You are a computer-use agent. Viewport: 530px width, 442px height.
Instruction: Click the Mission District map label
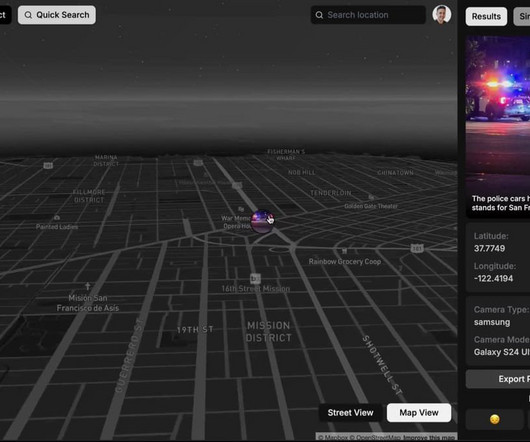pyautogui.click(x=268, y=332)
